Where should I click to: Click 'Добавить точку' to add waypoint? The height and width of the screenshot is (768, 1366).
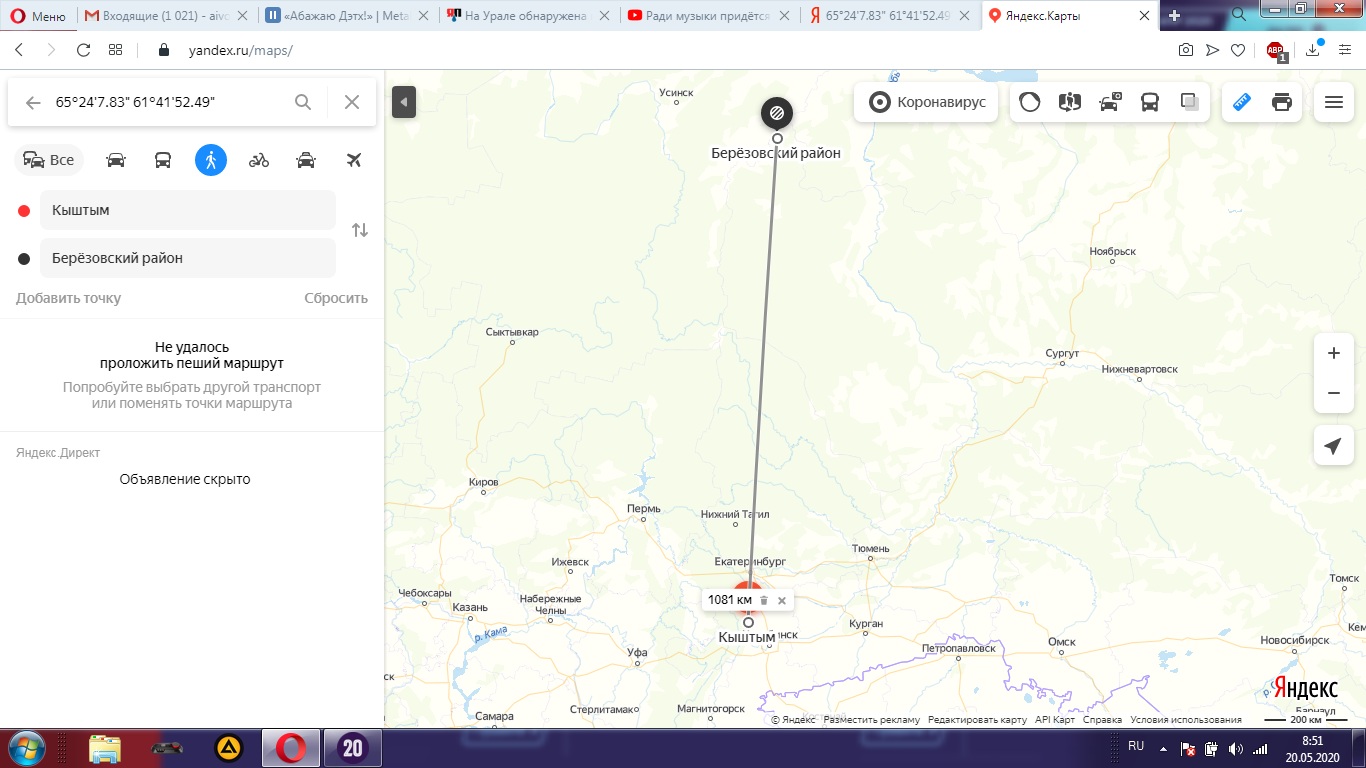(x=68, y=298)
